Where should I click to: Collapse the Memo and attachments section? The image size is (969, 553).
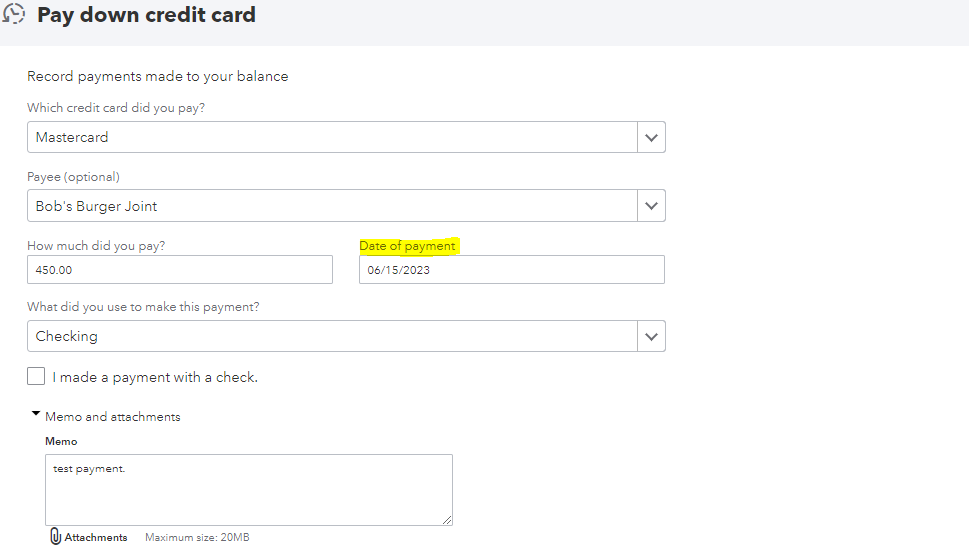[x=36, y=414]
